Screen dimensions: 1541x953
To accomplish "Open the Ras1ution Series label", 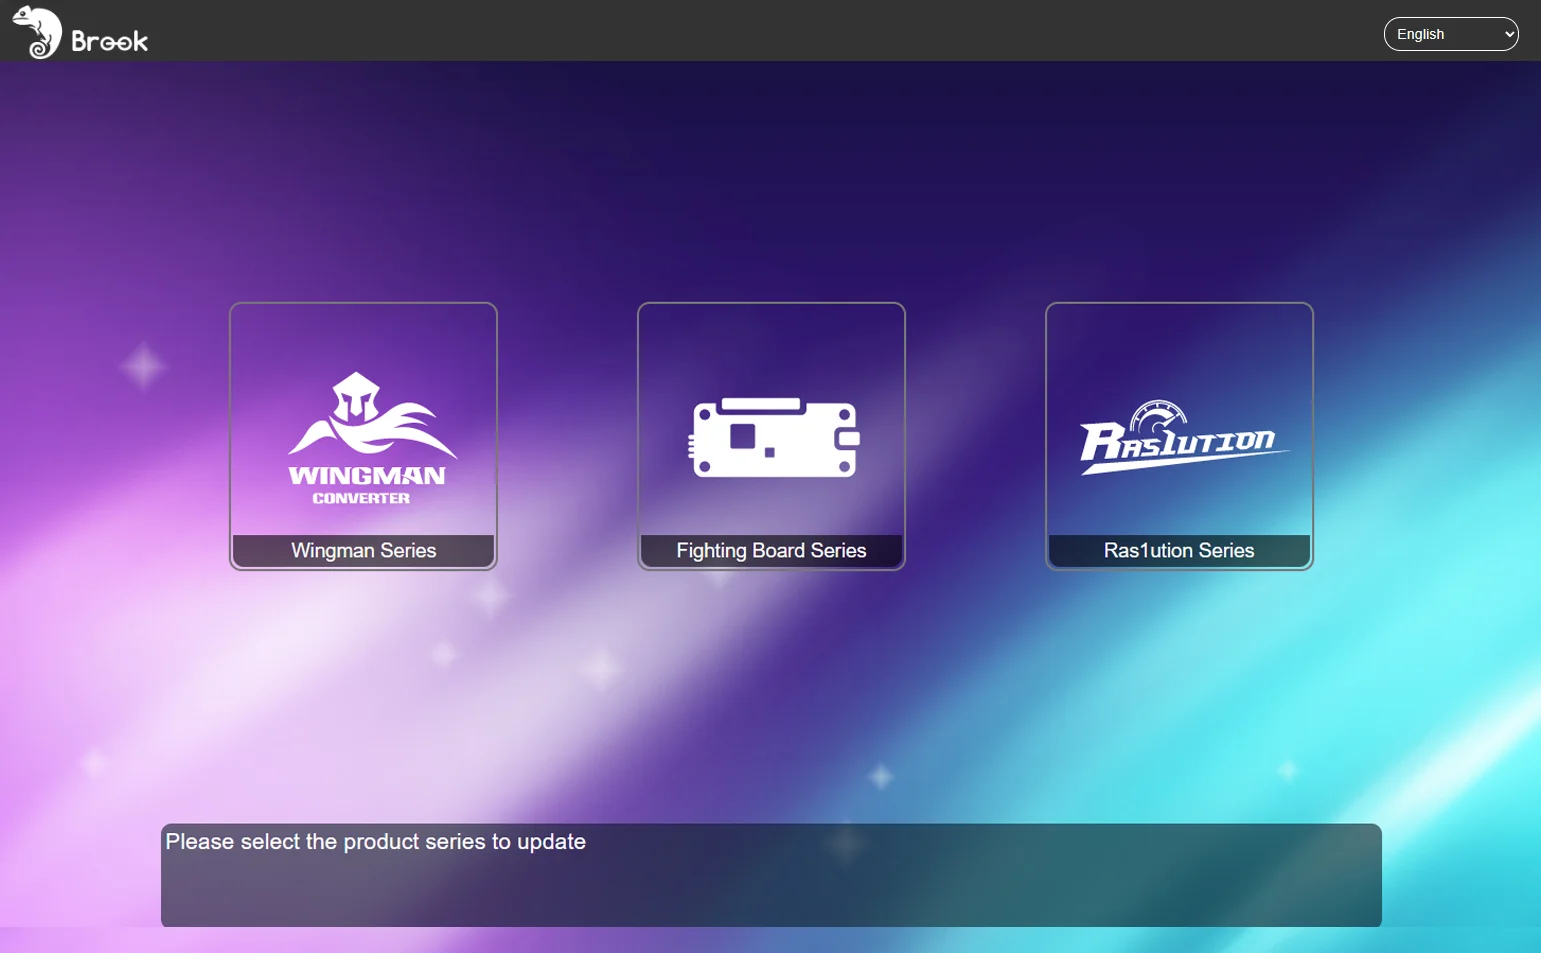I will point(1179,551).
